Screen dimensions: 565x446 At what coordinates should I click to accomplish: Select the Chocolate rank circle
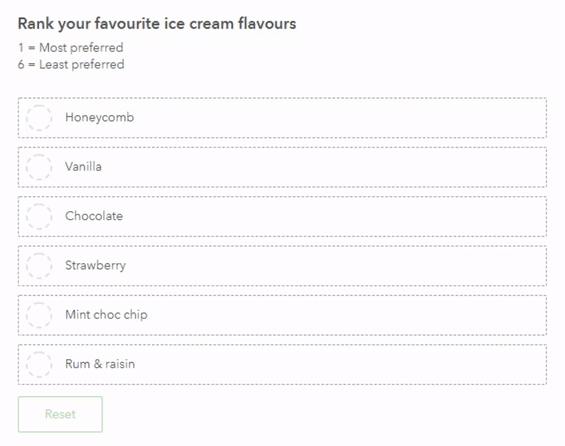39,217
